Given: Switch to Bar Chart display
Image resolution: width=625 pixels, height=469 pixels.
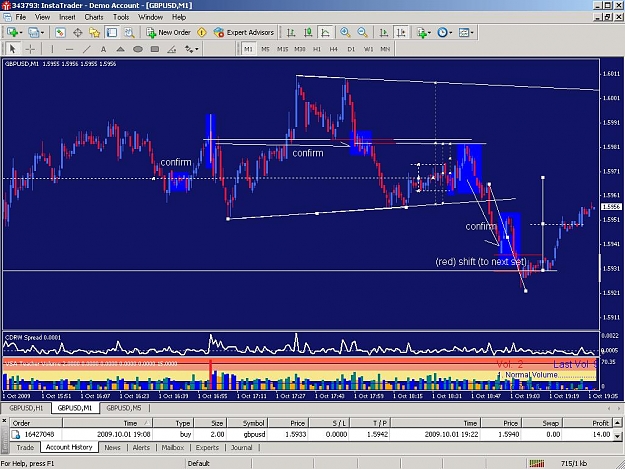Looking at the screenshot, I should tap(291, 33).
